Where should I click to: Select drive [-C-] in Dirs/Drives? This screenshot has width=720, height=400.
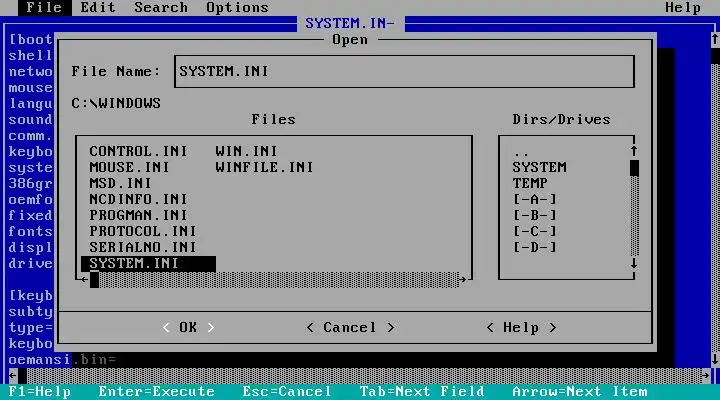coord(534,231)
